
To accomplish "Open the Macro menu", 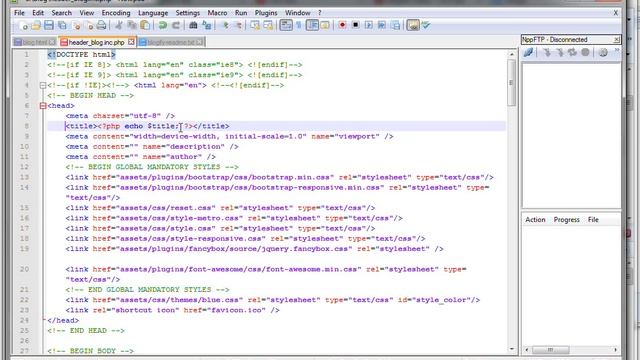I will pos(217,13).
